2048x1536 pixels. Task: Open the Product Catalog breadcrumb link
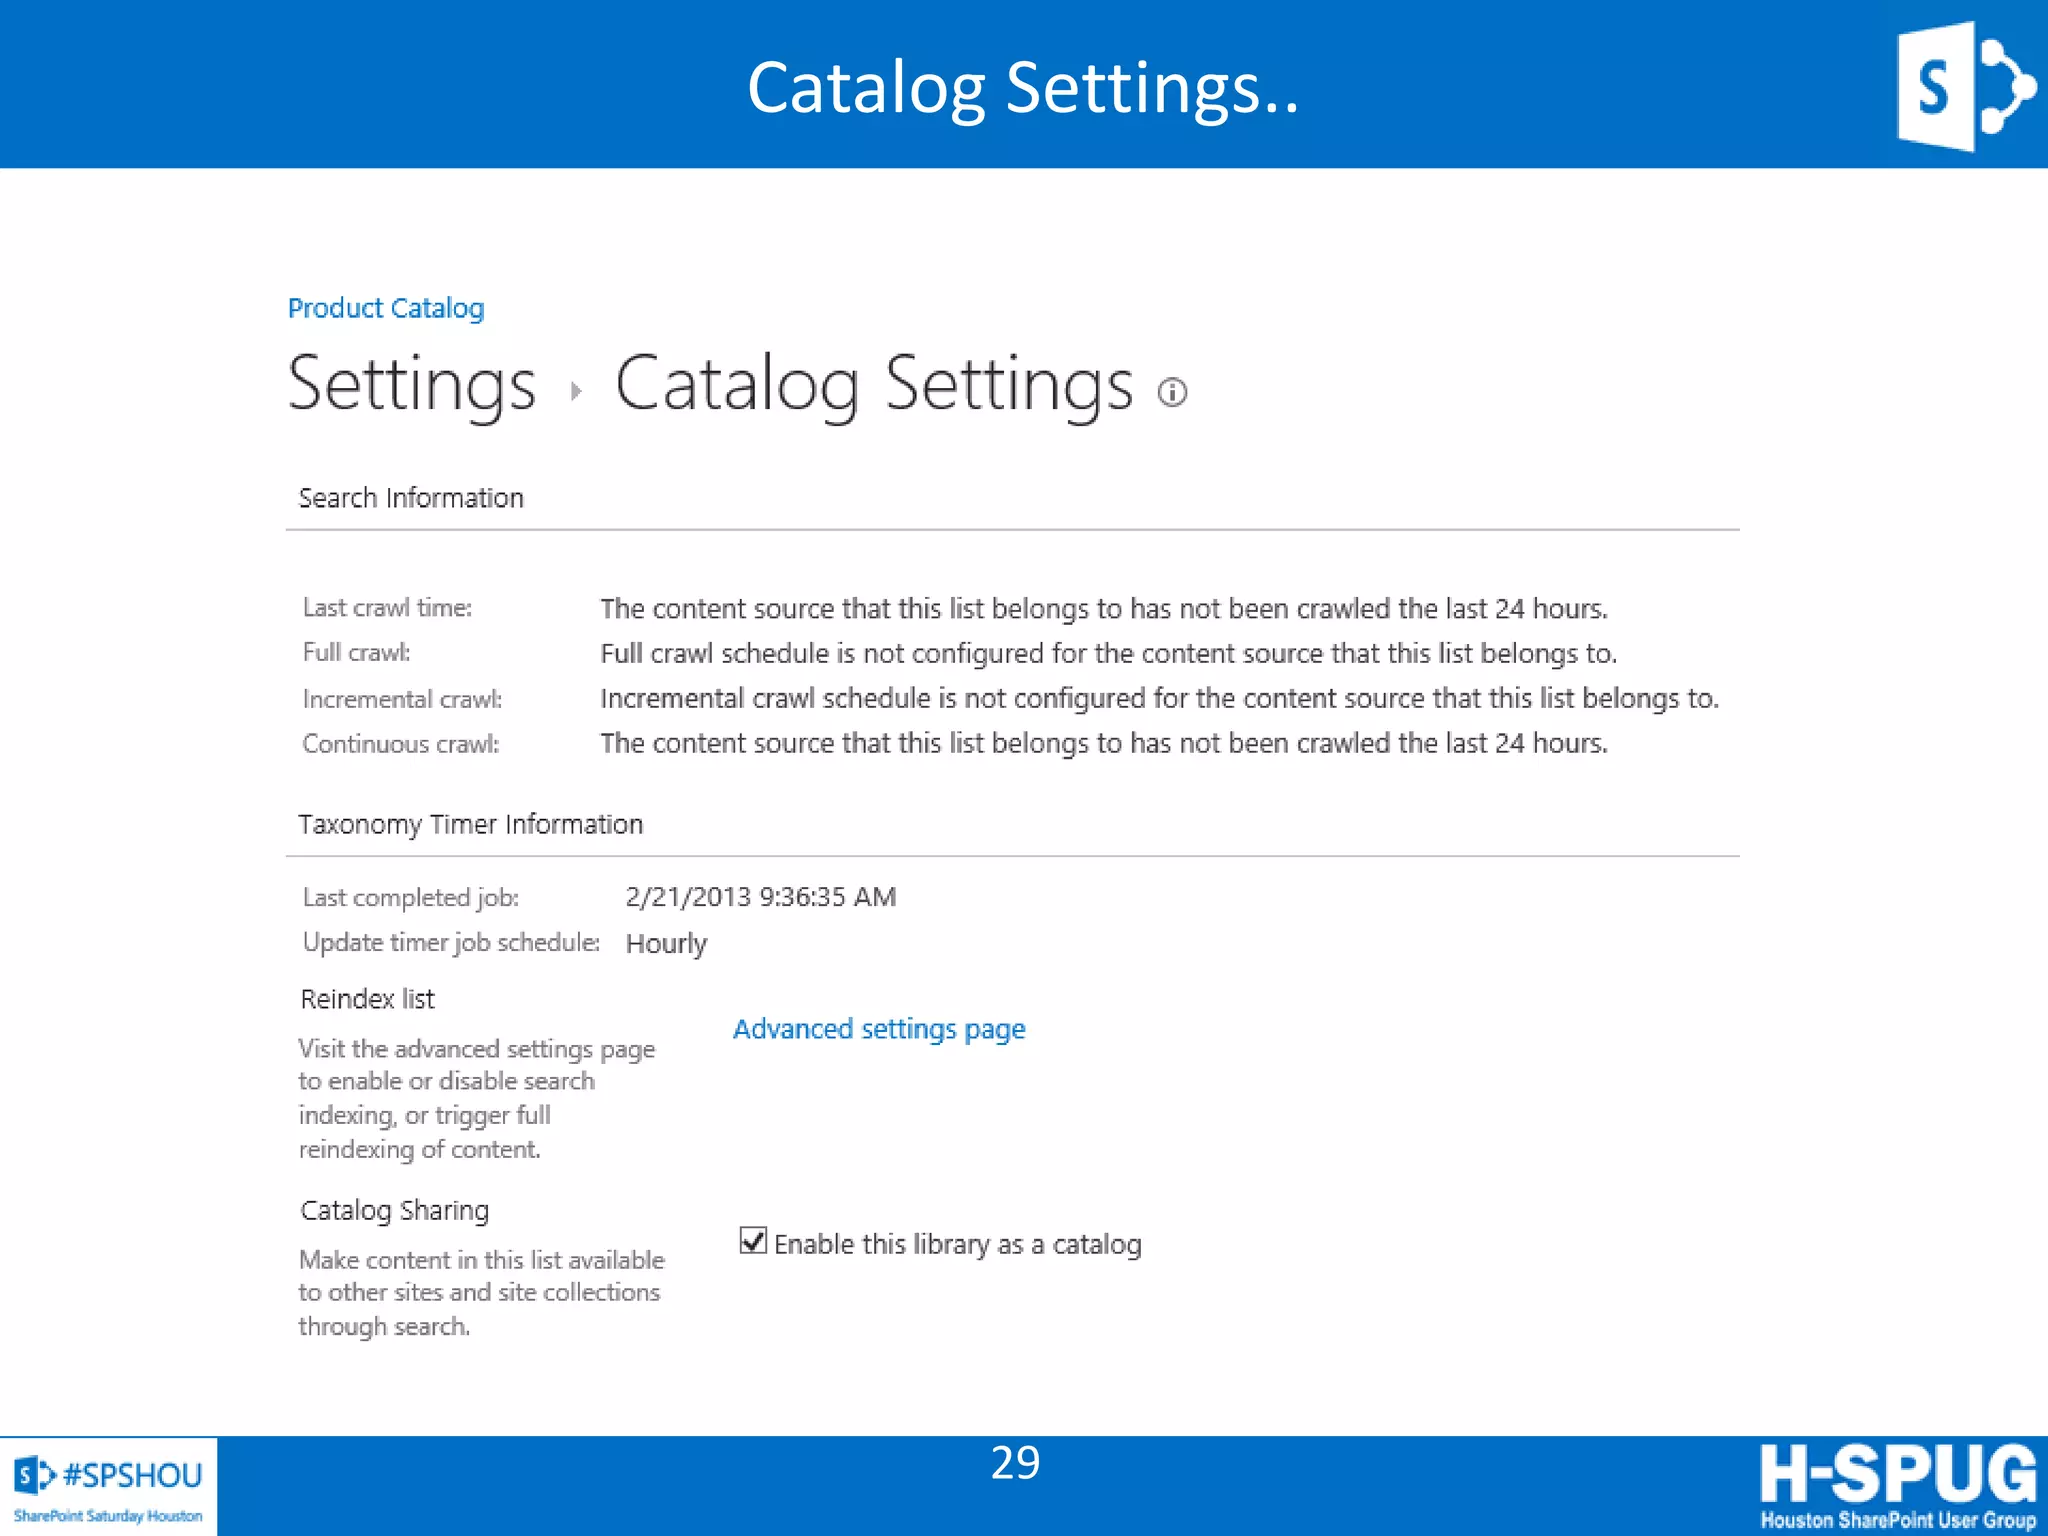point(386,308)
